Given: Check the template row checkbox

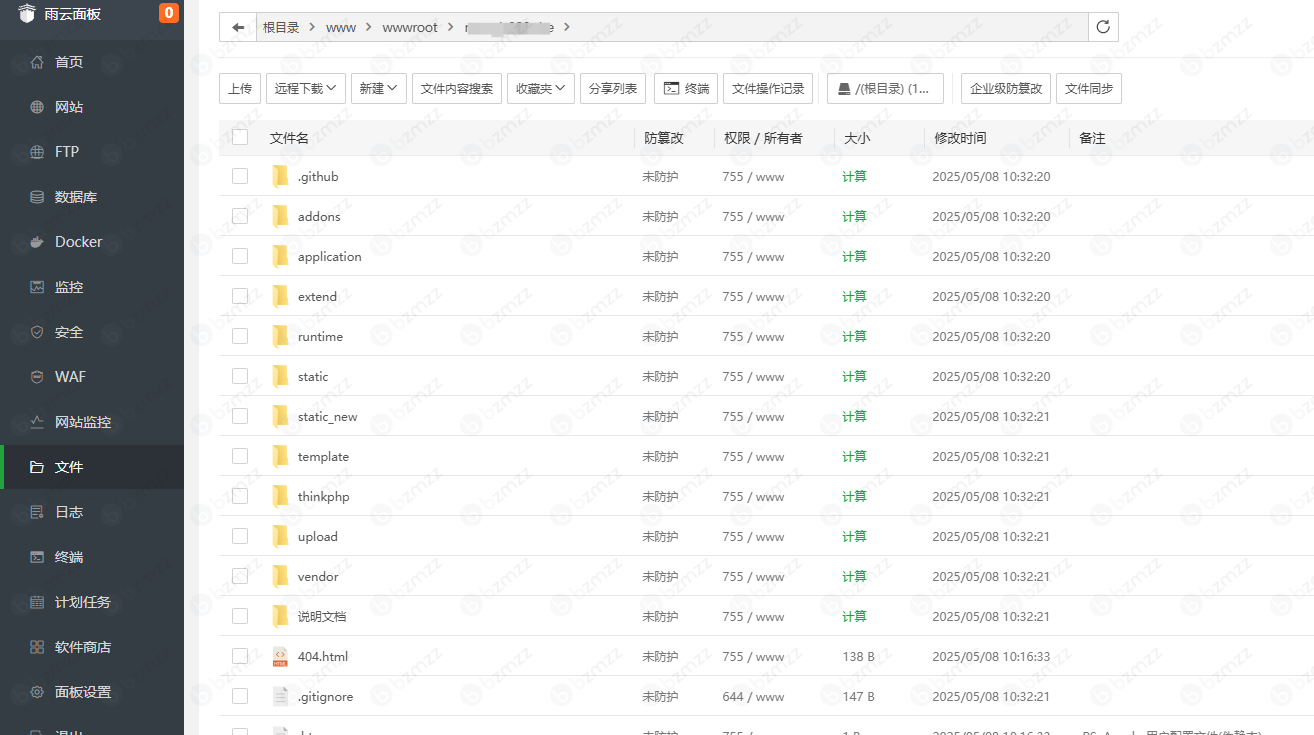Looking at the screenshot, I should pos(240,456).
